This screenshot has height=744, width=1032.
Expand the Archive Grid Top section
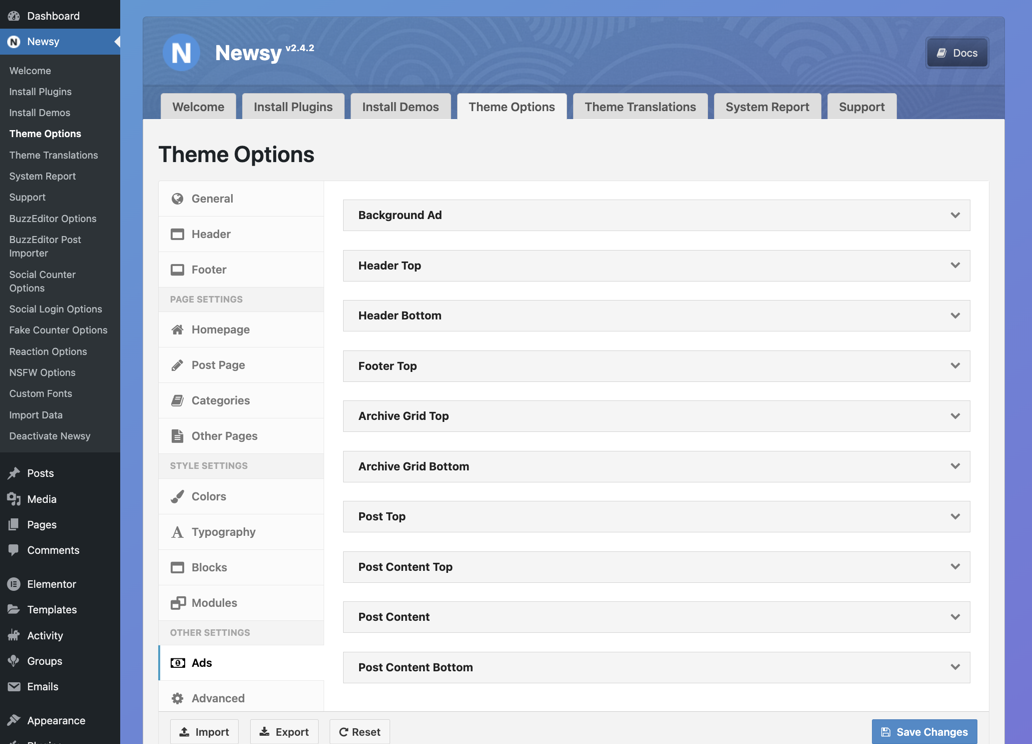point(656,416)
